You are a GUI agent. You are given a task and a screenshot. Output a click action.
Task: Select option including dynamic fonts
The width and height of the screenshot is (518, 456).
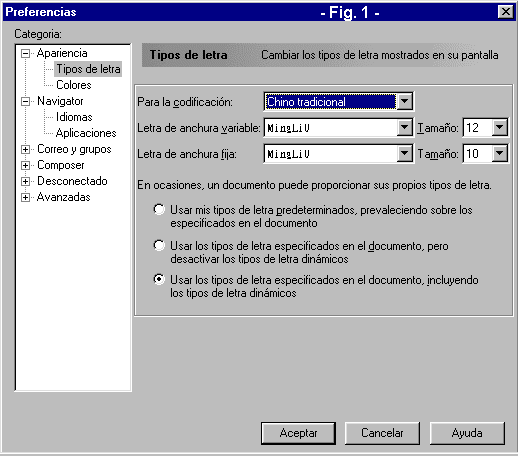[x=159, y=279]
